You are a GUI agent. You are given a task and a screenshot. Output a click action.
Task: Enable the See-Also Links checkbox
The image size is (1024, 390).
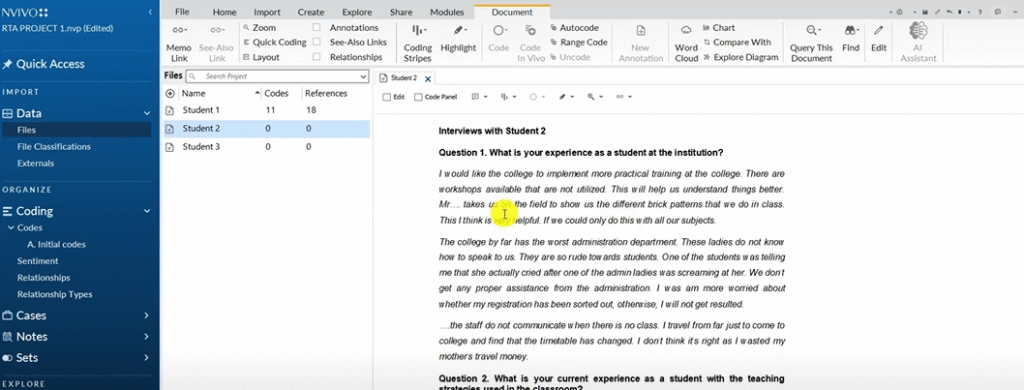[x=317, y=42]
